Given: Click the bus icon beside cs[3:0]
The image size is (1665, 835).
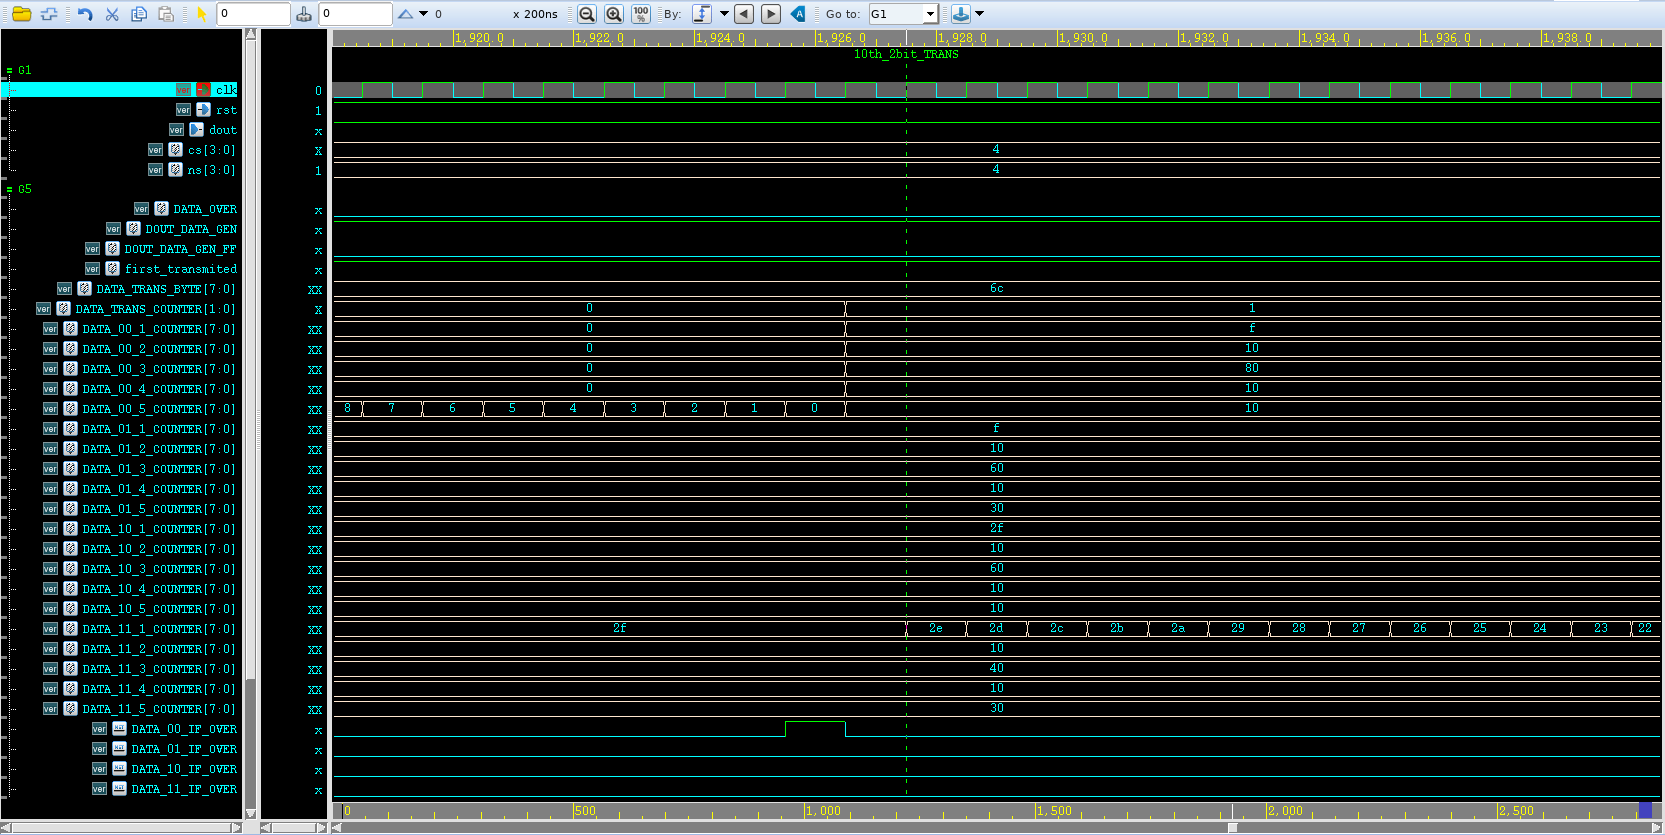Looking at the screenshot, I should pyautogui.click(x=176, y=150).
